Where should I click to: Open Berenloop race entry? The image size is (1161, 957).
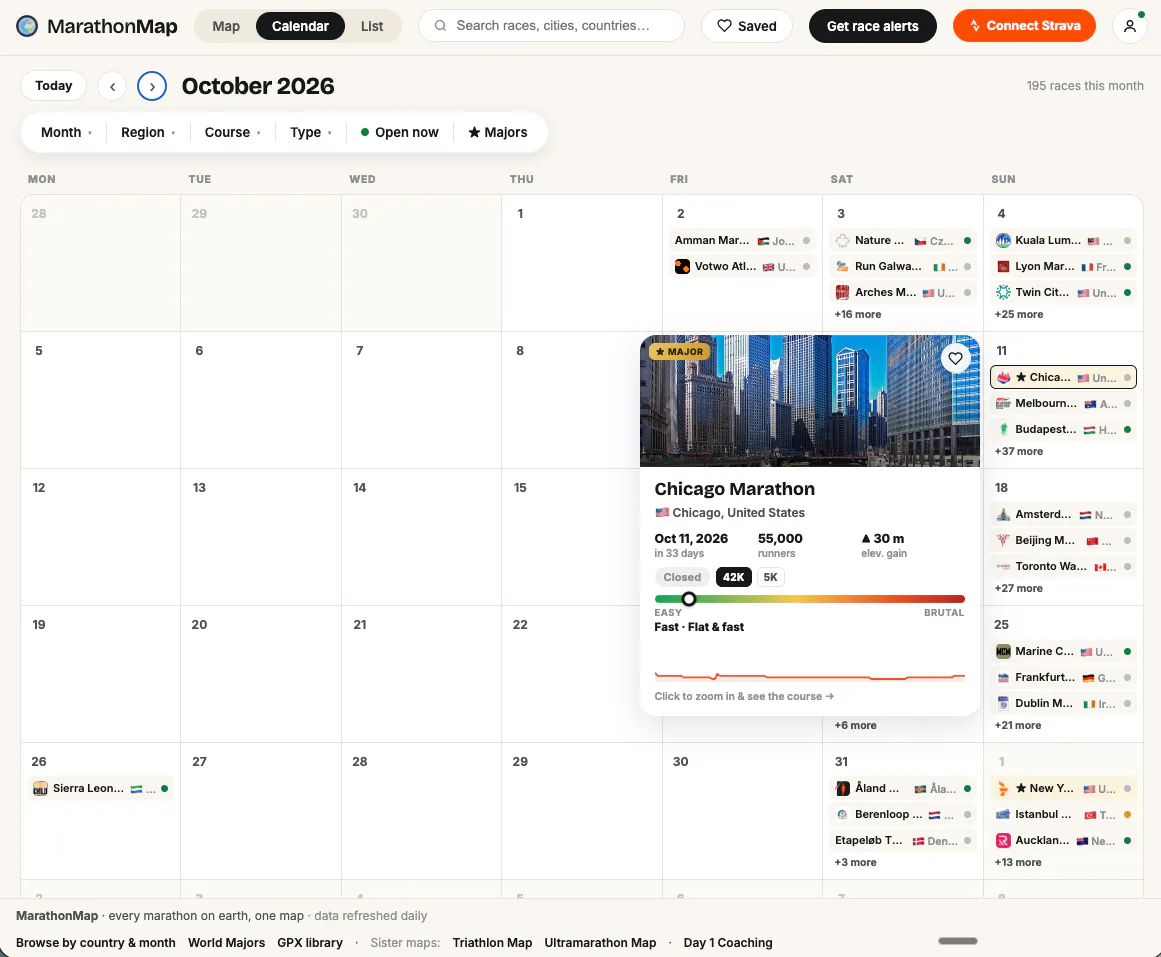[x=903, y=814]
